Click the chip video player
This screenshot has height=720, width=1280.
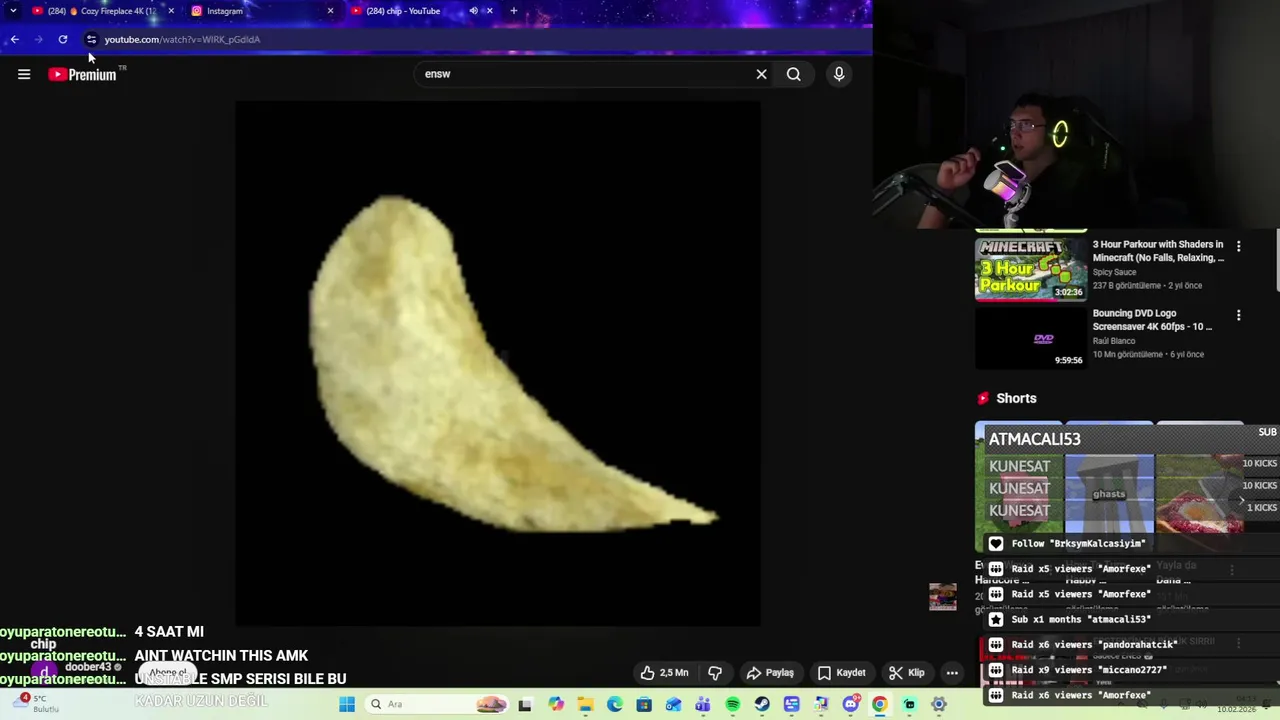[498, 363]
